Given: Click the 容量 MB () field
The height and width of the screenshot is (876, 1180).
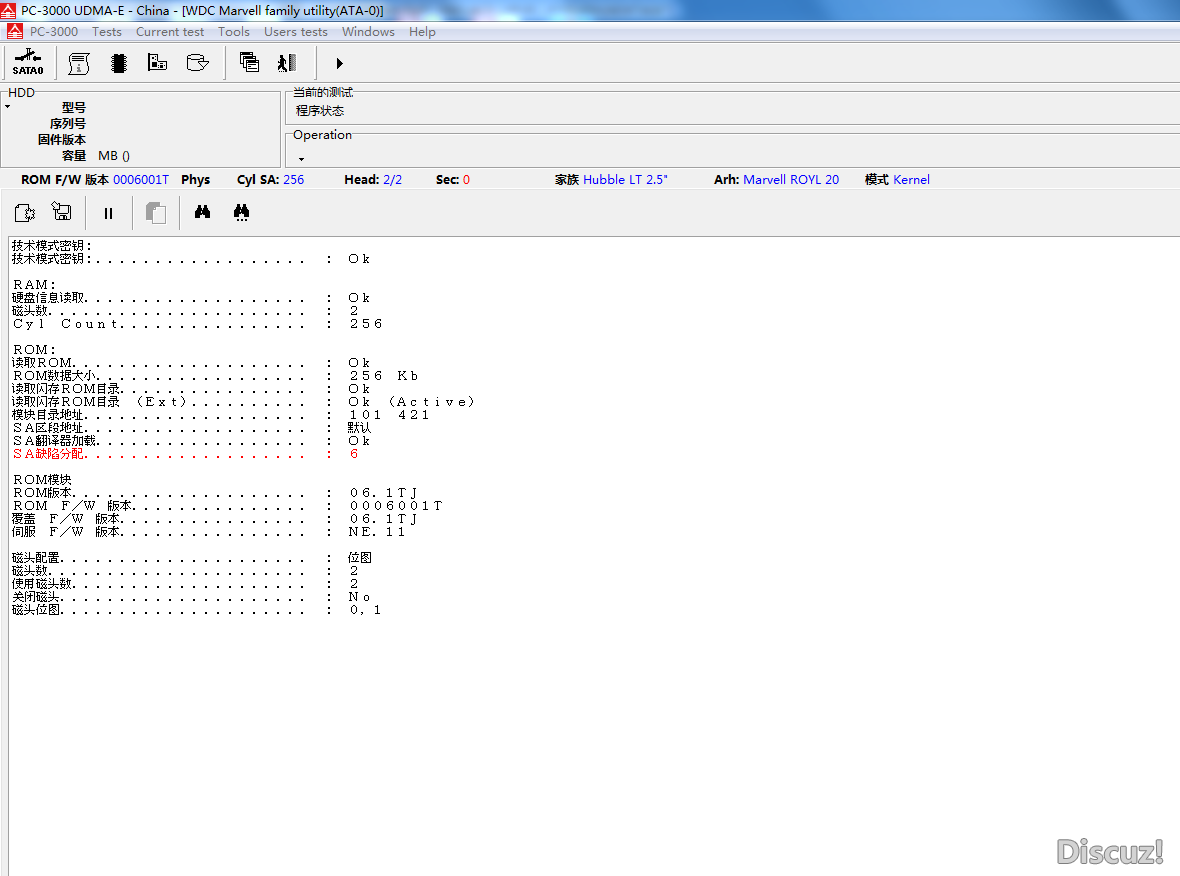Looking at the screenshot, I should pos(96,156).
